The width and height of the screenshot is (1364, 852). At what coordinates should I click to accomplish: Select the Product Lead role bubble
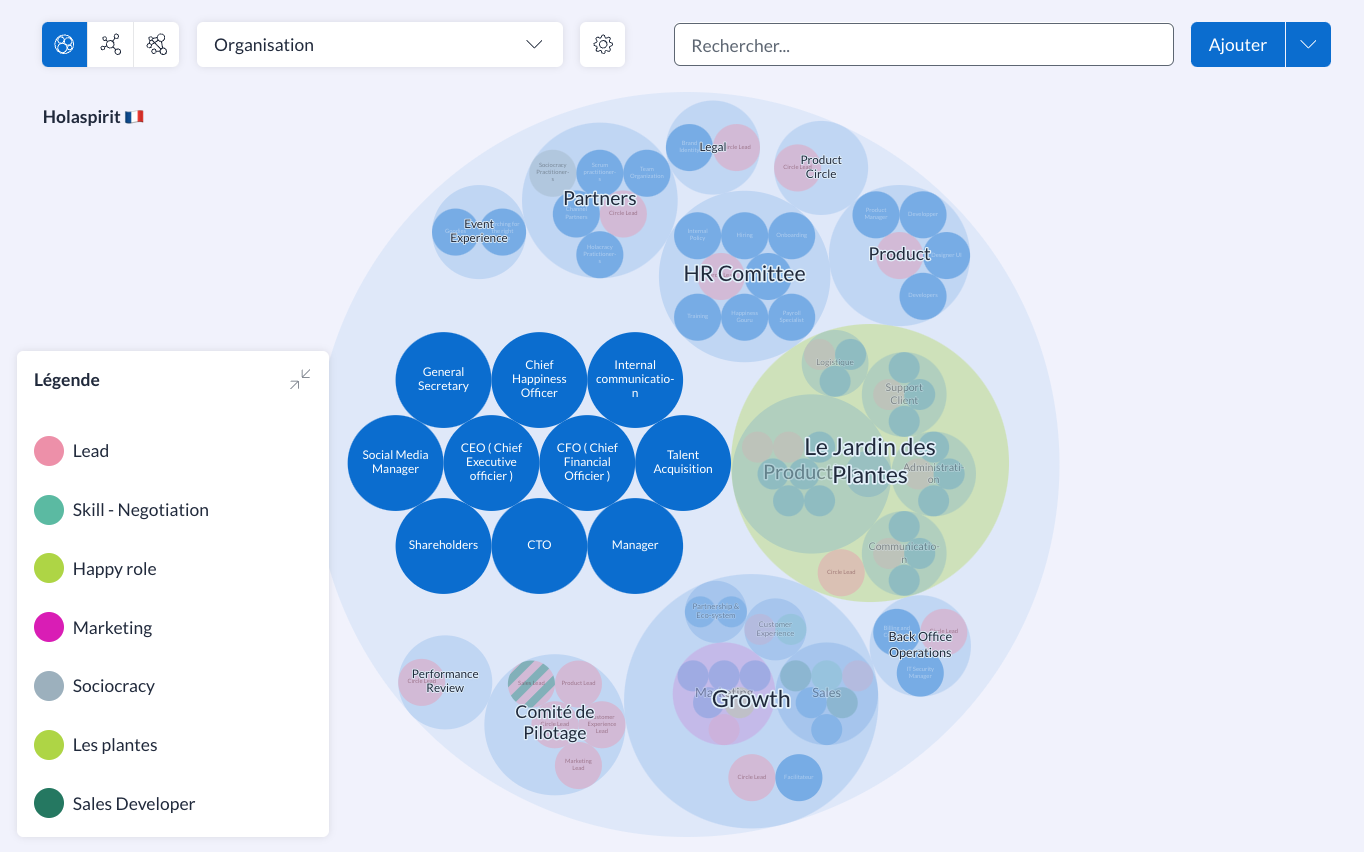pos(578,684)
